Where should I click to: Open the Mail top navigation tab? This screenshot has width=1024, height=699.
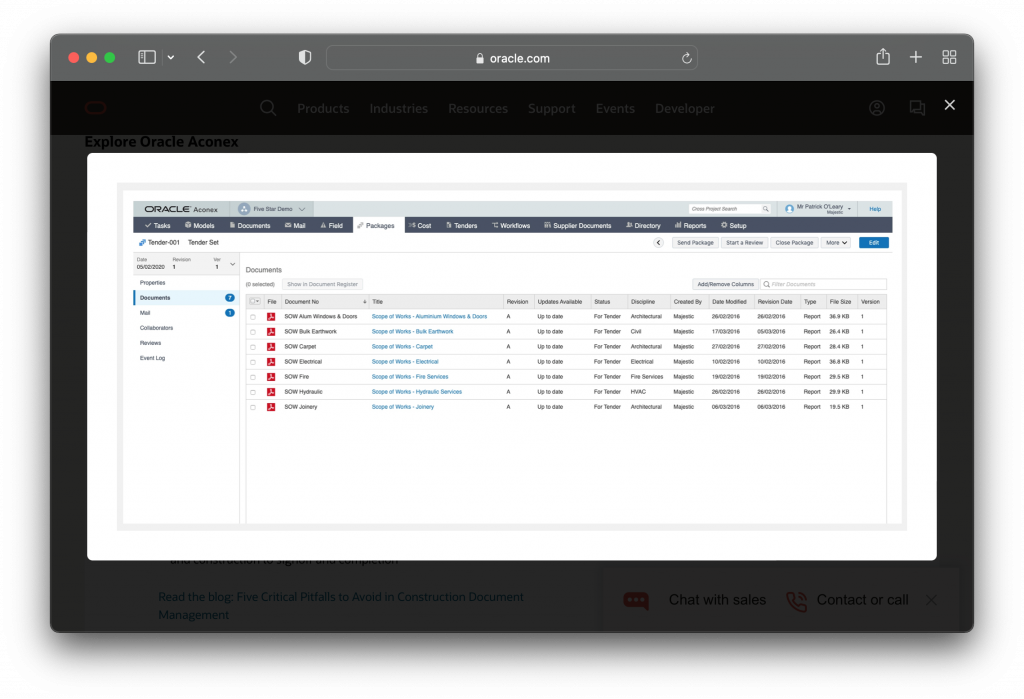(x=295, y=225)
